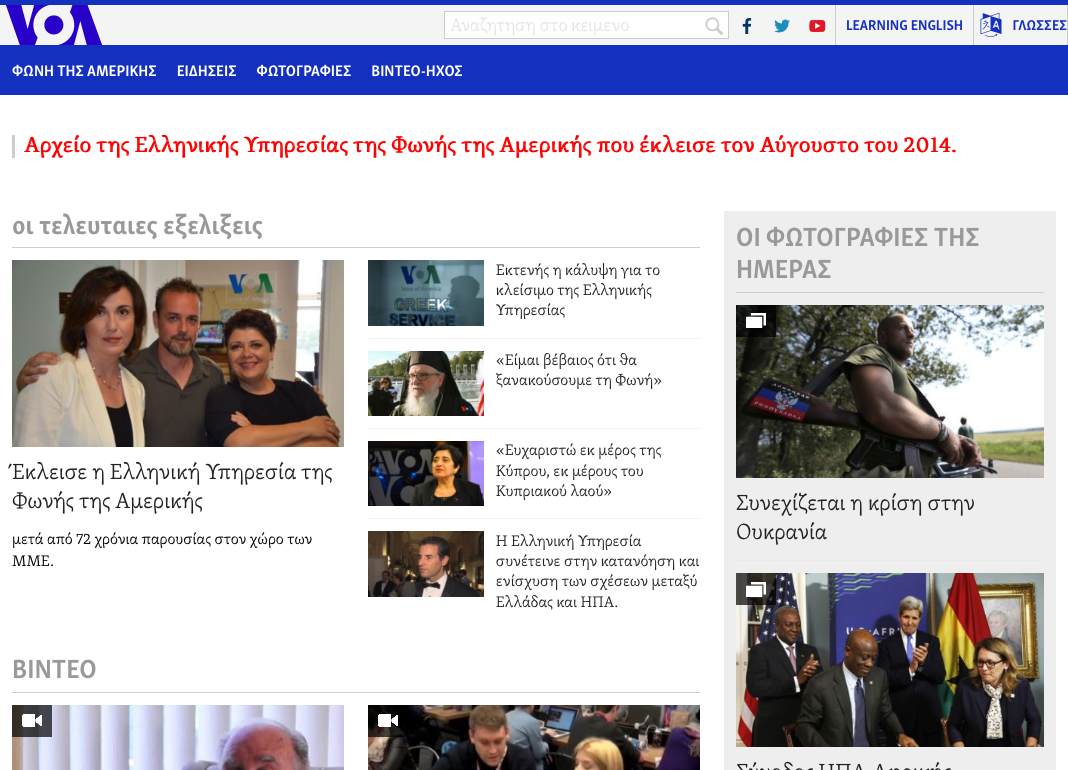Click video camera icon on right video
This screenshot has width=1068, height=770.
(388, 721)
